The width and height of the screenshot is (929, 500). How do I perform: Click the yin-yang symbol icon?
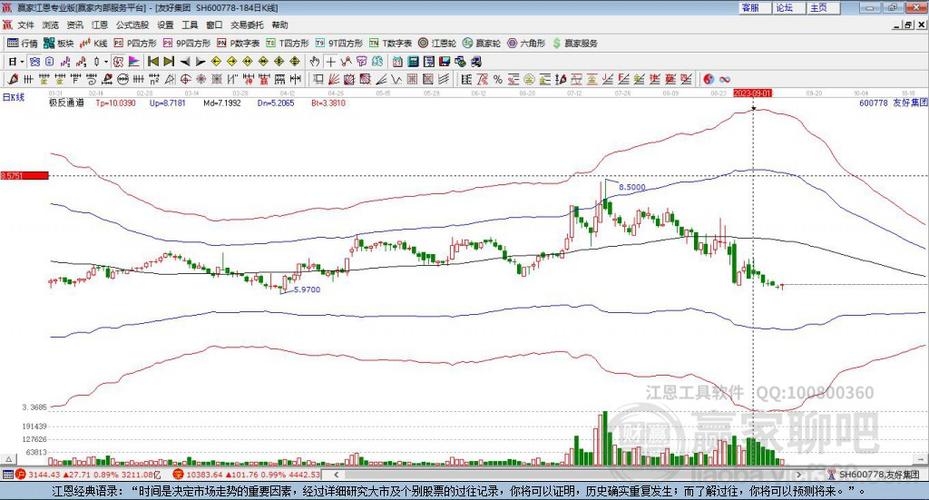(708, 79)
